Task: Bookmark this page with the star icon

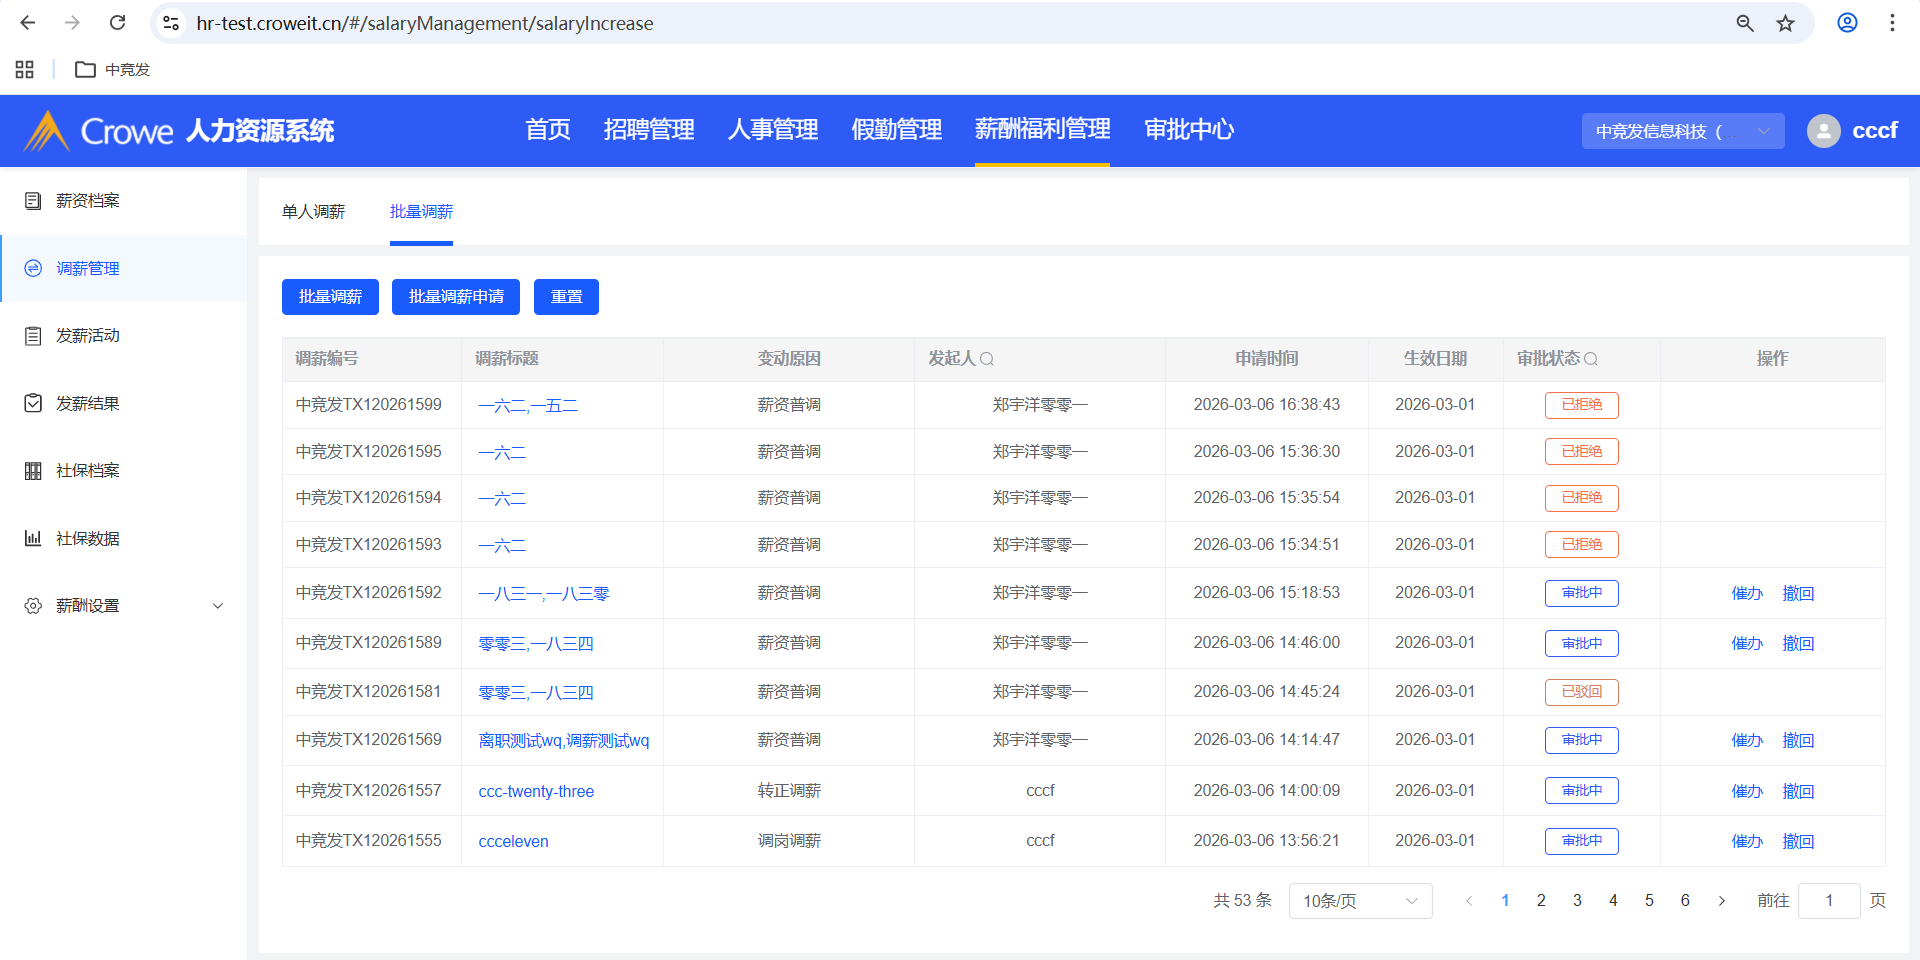Action: tap(1785, 23)
